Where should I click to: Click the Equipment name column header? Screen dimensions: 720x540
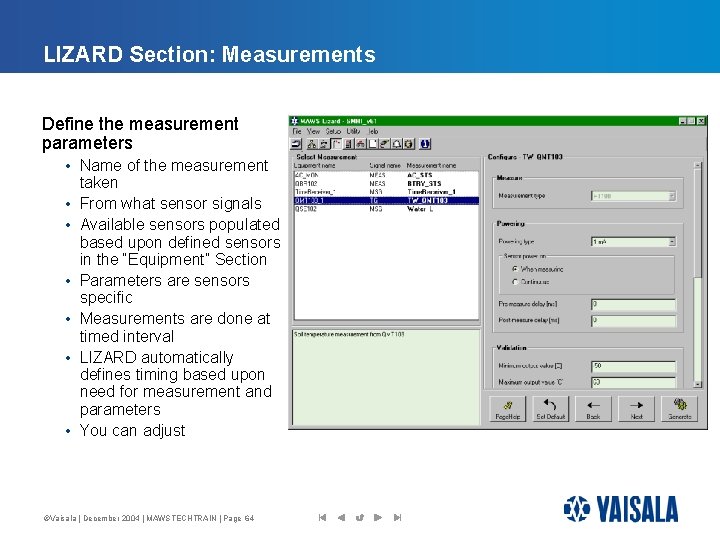tap(315, 165)
